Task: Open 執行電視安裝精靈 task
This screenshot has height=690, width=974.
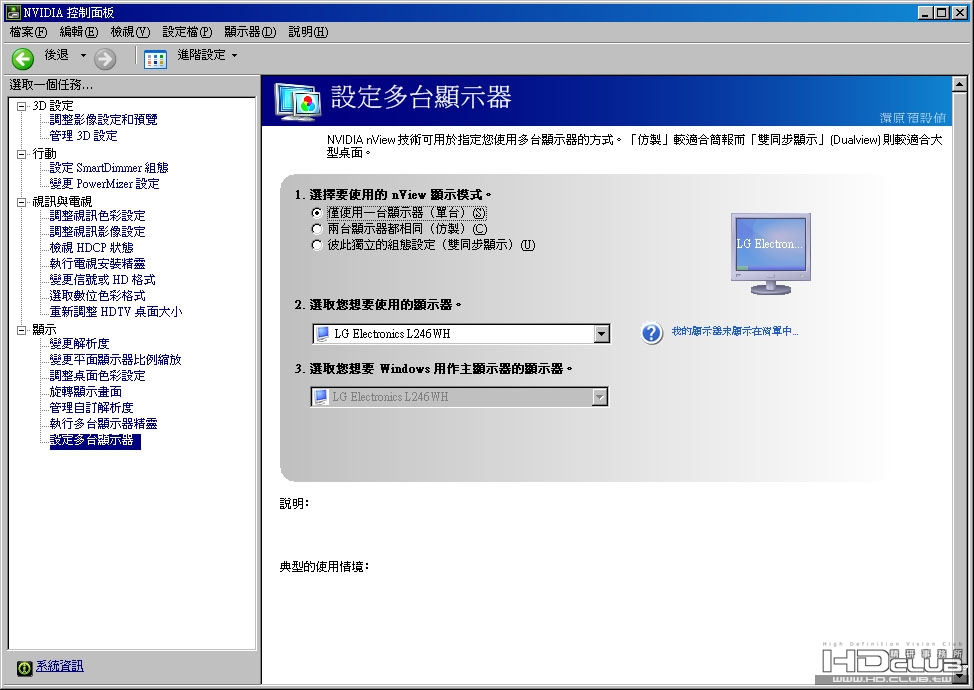Action: coord(98,264)
